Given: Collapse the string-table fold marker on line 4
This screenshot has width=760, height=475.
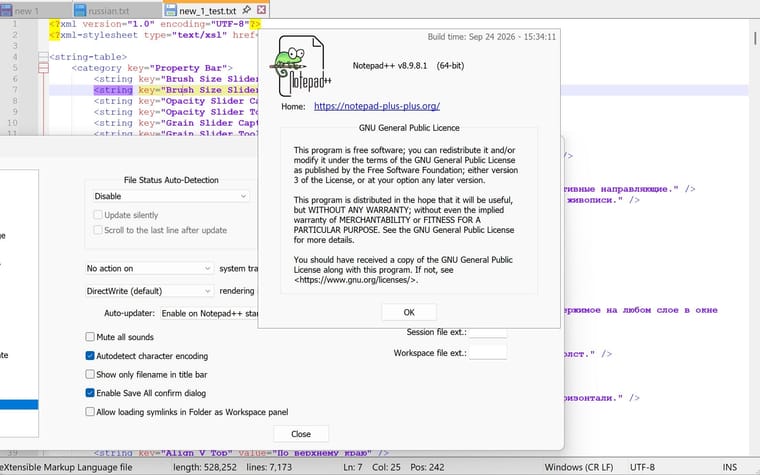Looking at the screenshot, I should pos(43,57).
